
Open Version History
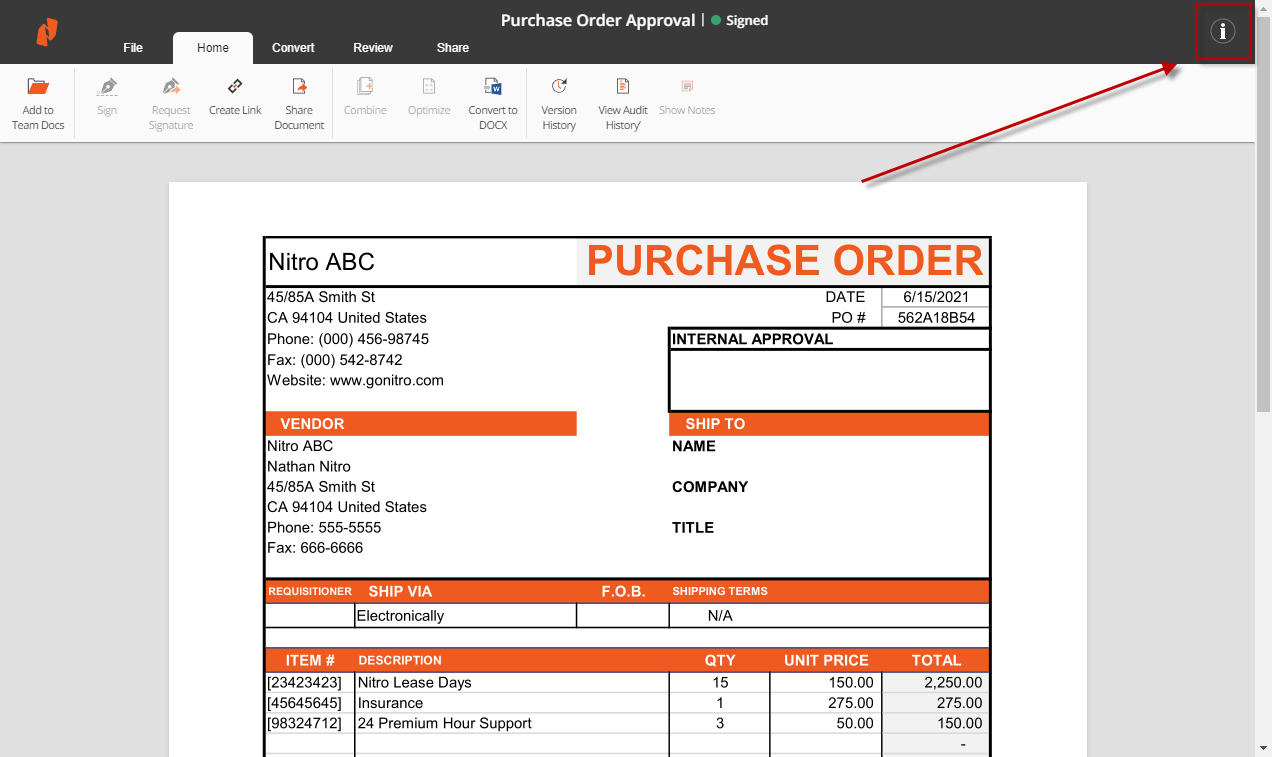pos(559,87)
